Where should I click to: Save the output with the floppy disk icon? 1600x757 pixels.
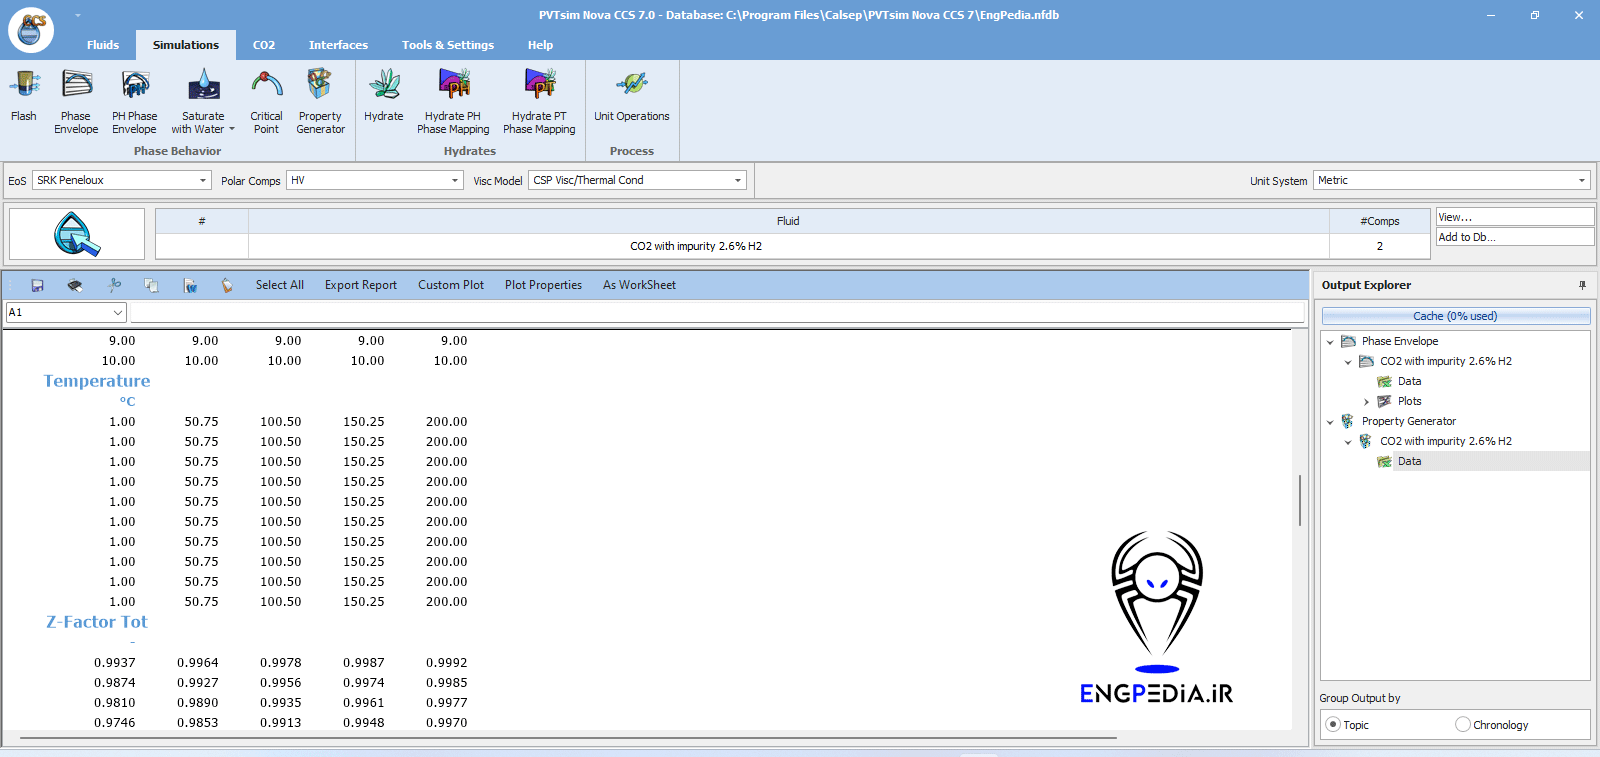(37, 285)
